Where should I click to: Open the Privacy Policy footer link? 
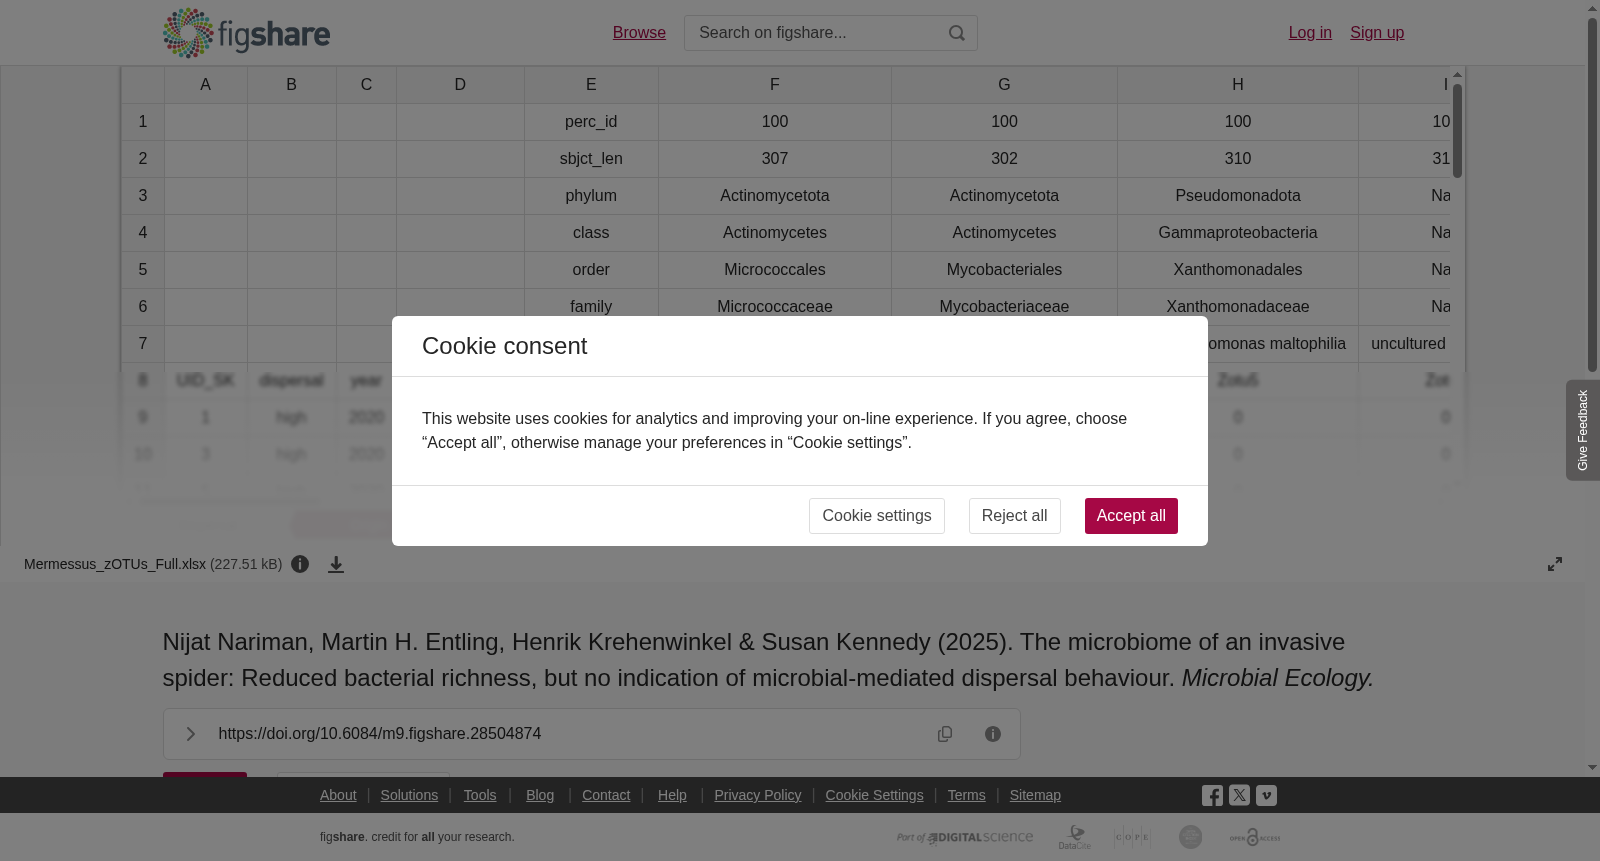(x=758, y=795)
